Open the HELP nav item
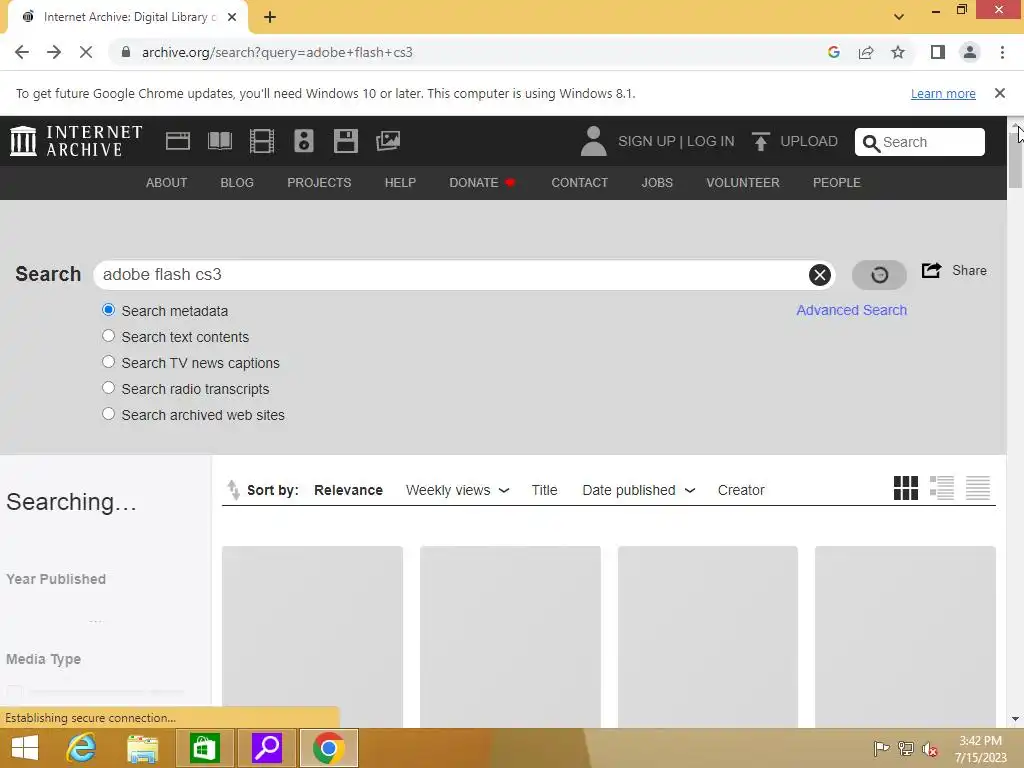 click(x=400, y=183)
